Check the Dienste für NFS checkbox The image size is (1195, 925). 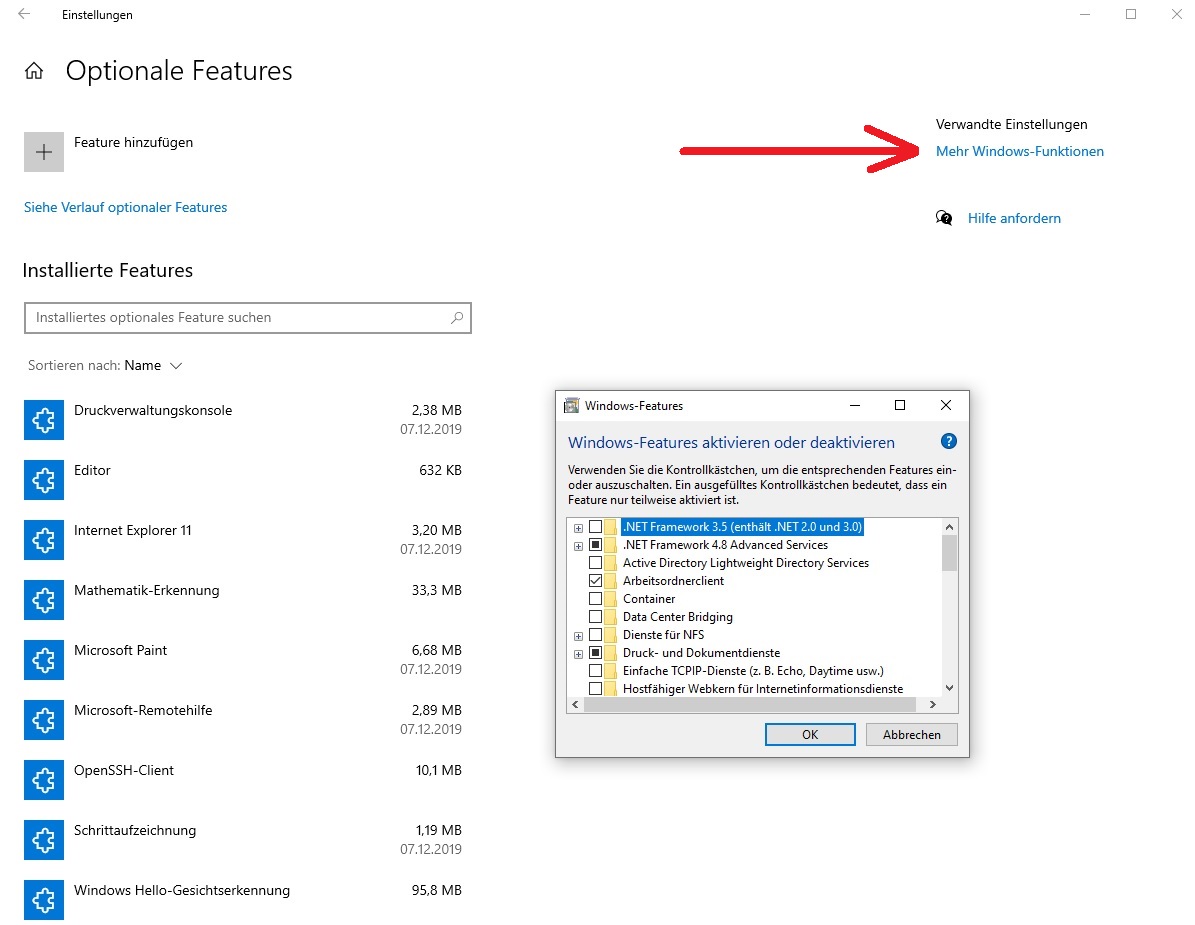pyautogui.click(x=595, y=635)
